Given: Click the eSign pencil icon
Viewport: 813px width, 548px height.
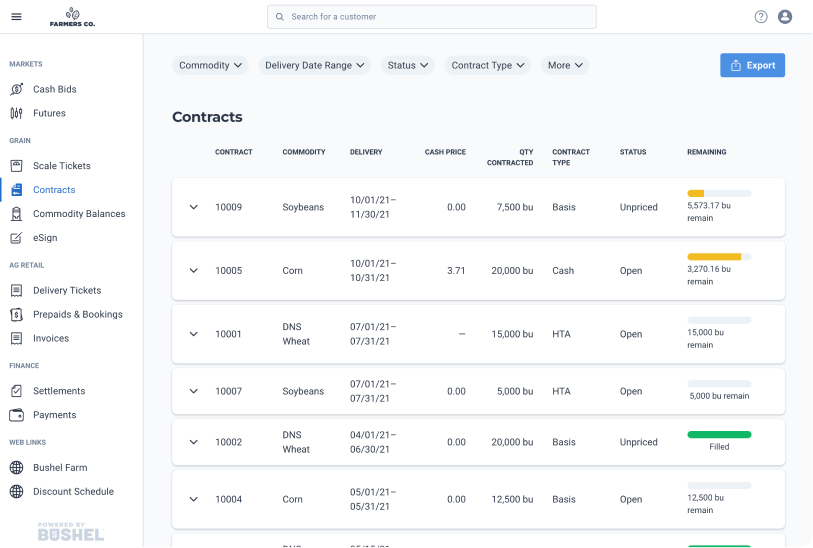Looking at the screenshot, I should (x=17, y=237).
